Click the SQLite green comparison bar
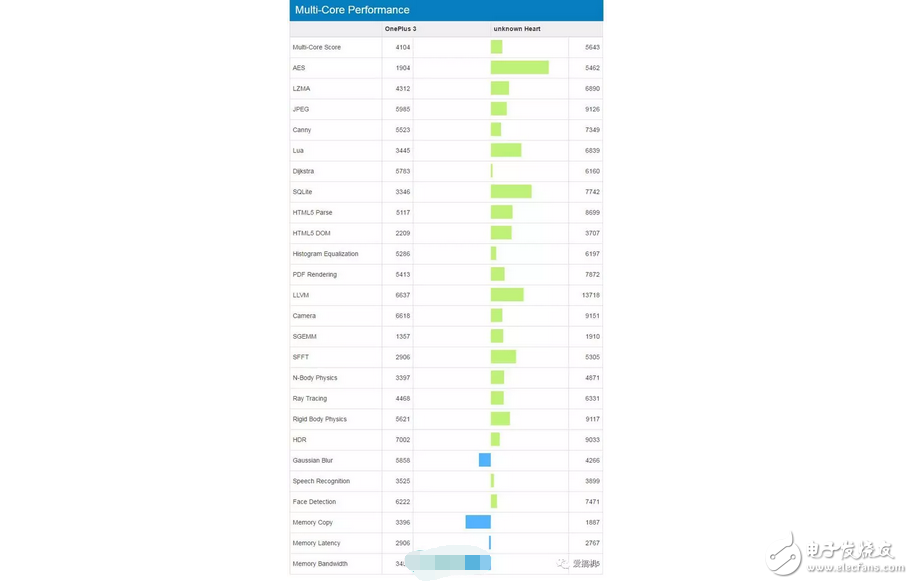The image size is (913, 584). pos(511,192)
